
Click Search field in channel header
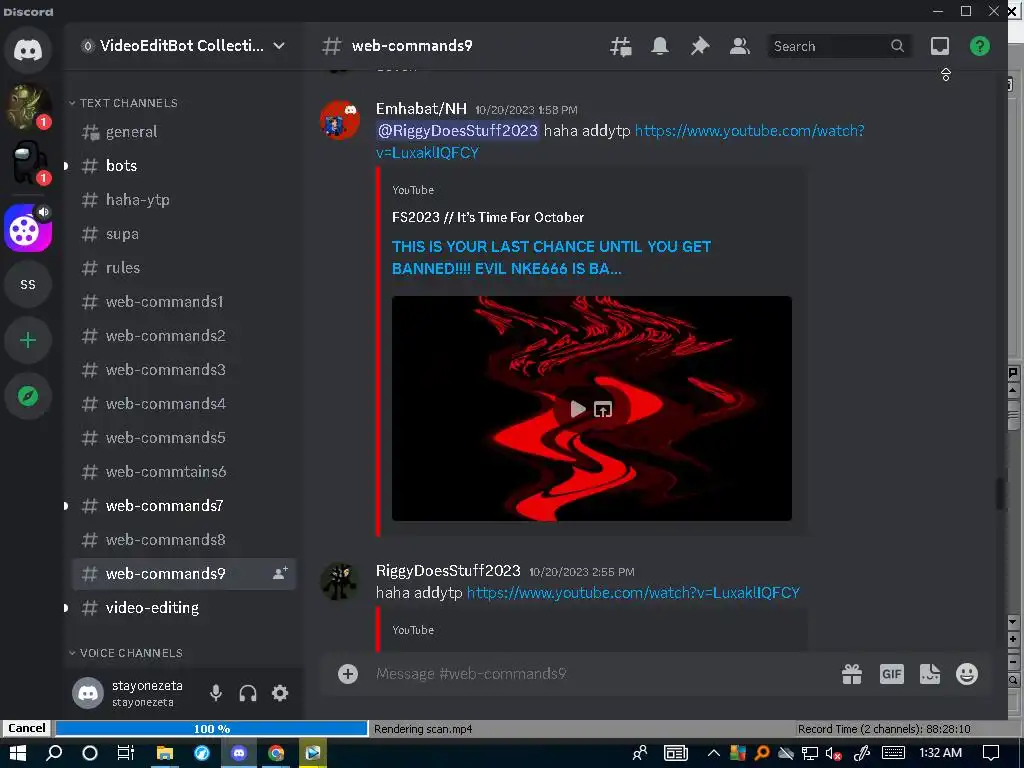pos(839,46)
